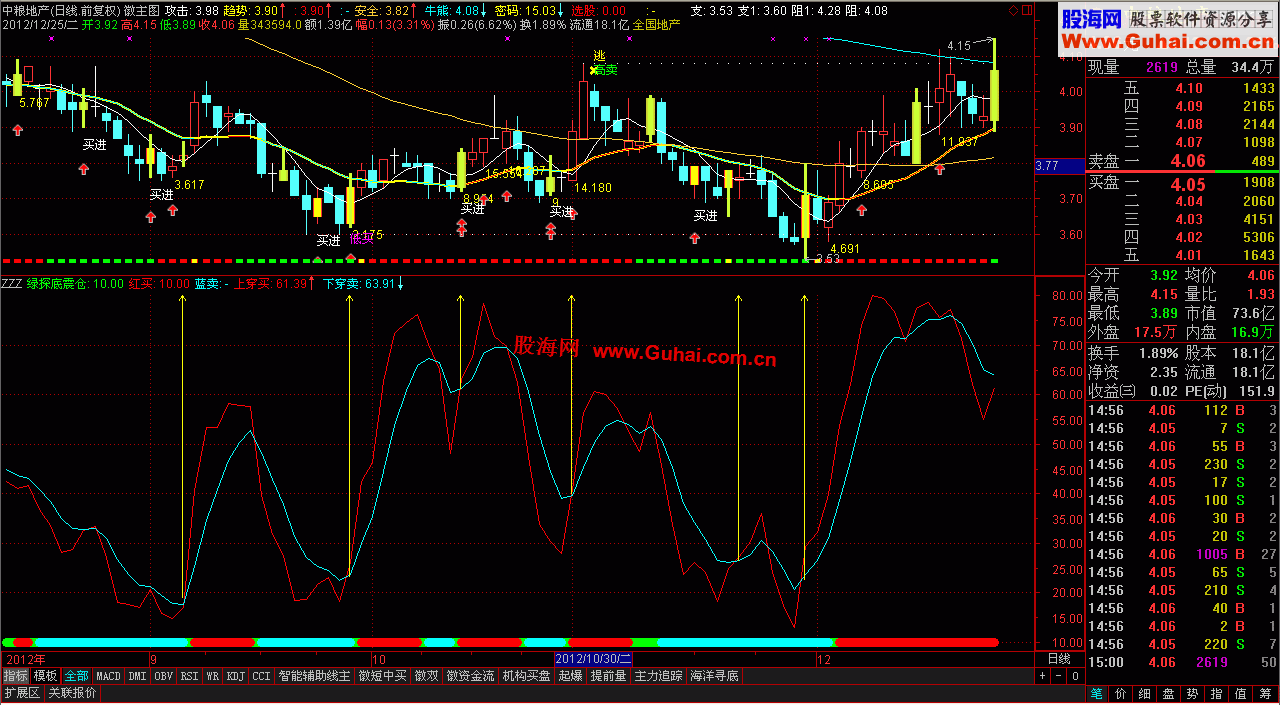Click the minus zoom button under the chart
This screenshot has height=705, width=1280.
pos(1059,677)
